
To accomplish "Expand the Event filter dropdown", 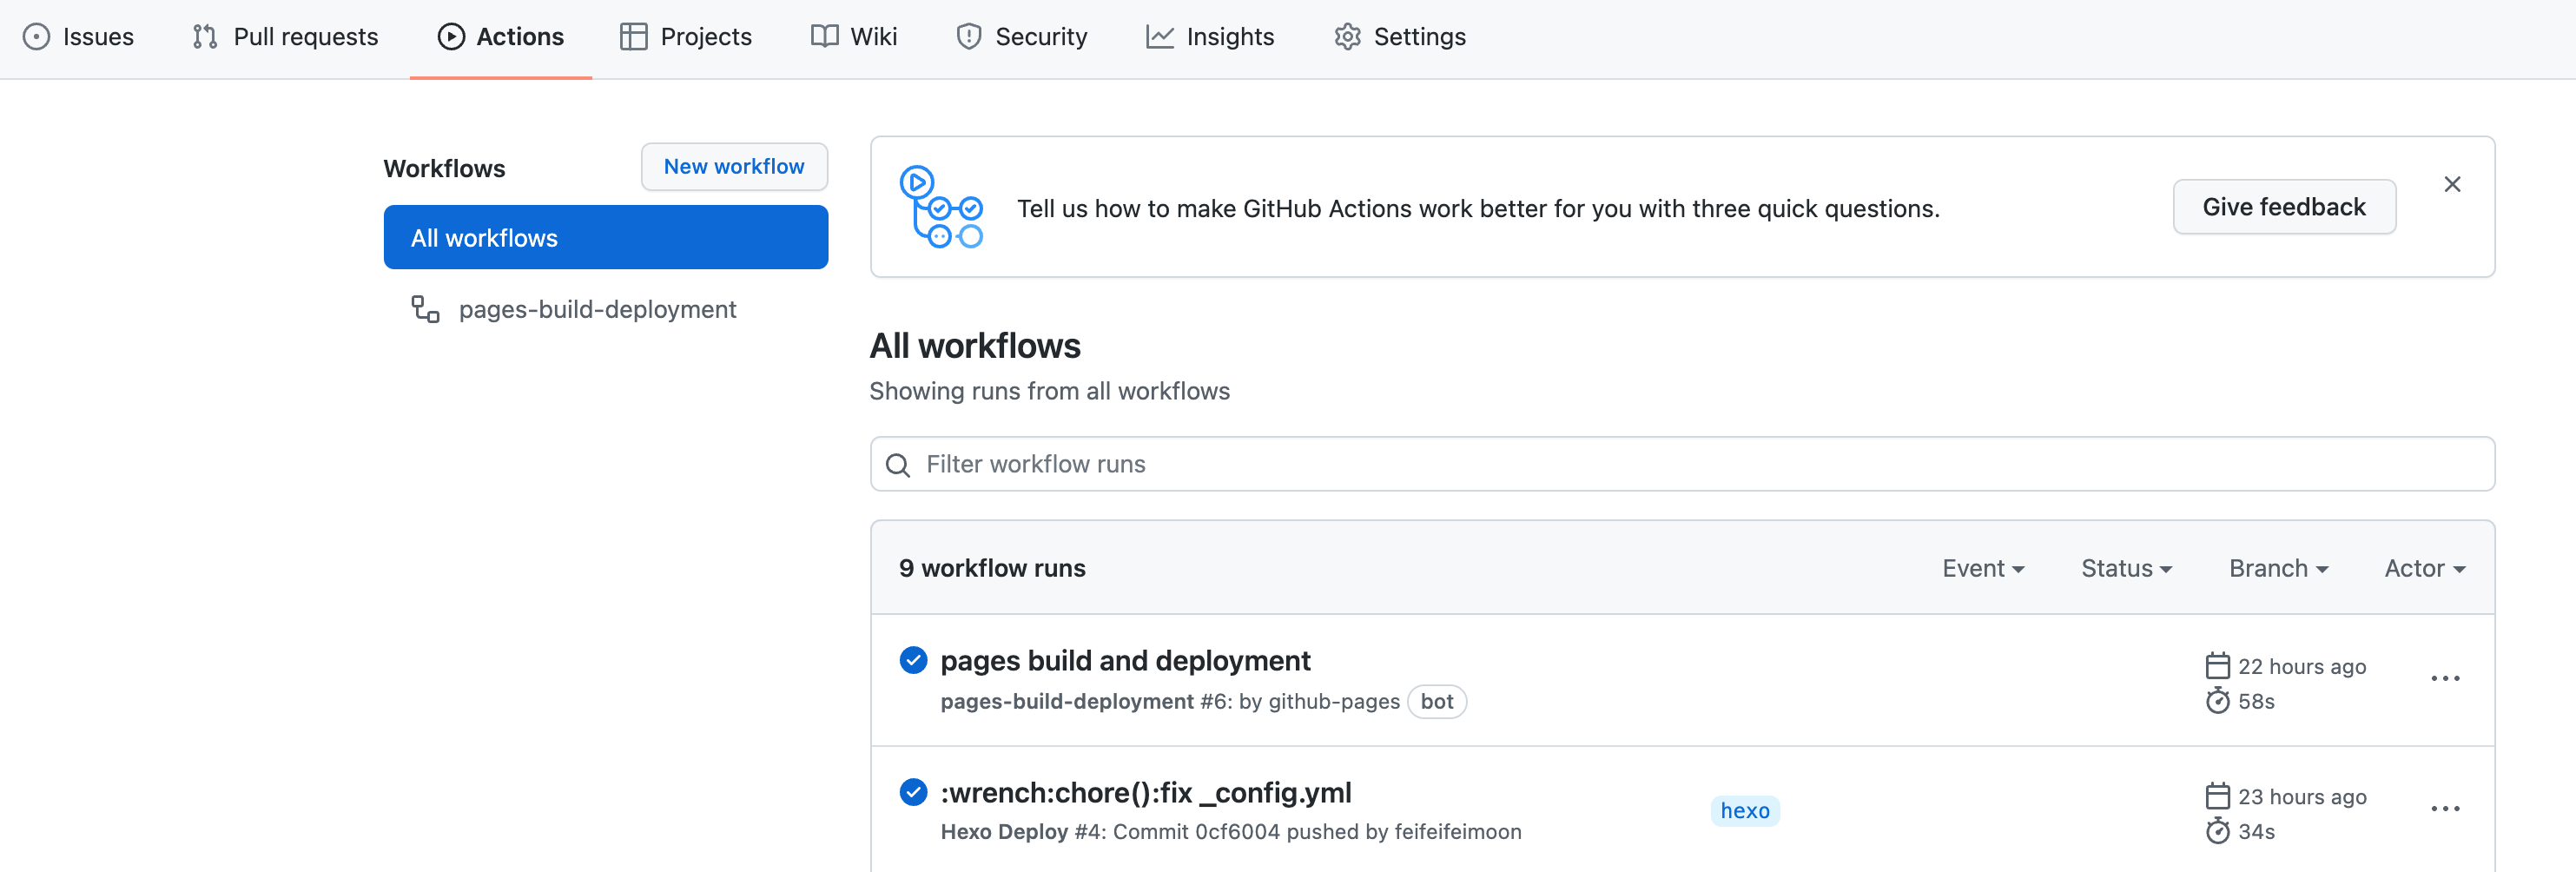I will pyautogui.click(x=1982, y=568).
